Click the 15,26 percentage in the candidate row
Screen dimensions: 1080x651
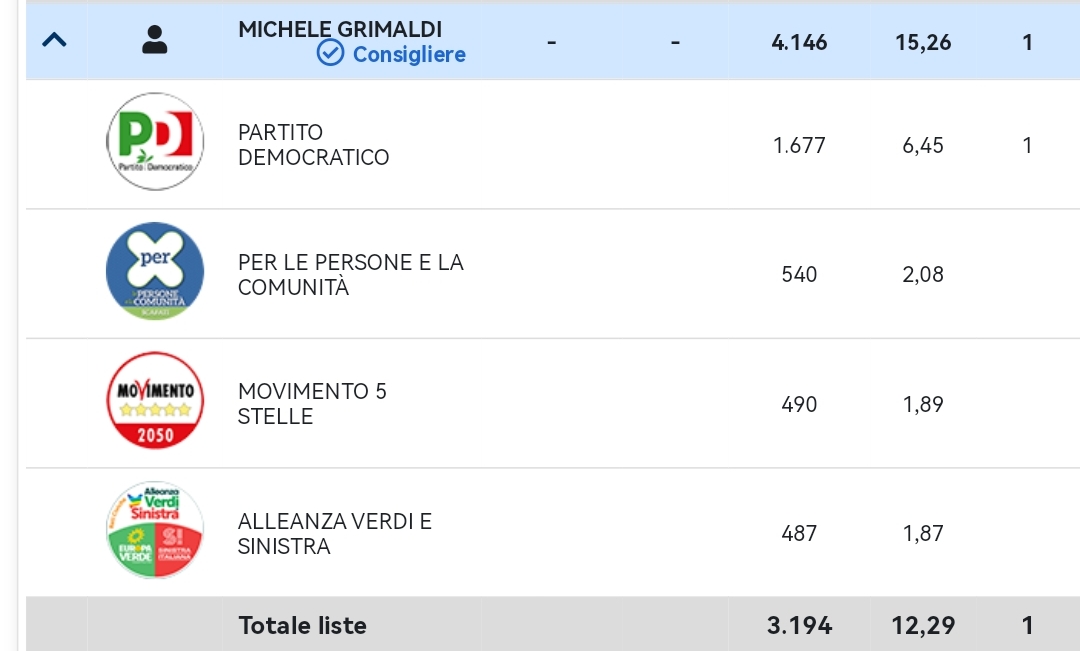point(923,43)
